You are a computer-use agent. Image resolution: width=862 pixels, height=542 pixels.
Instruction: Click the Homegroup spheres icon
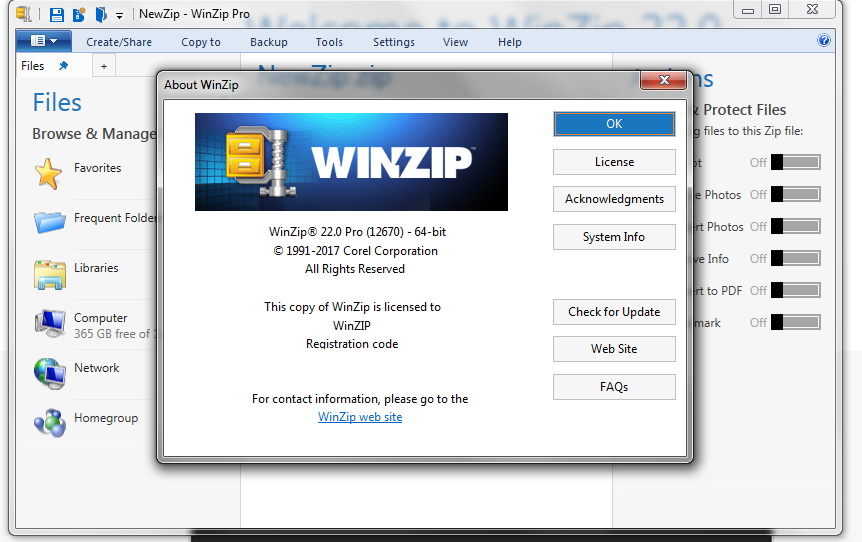[49, 423]
